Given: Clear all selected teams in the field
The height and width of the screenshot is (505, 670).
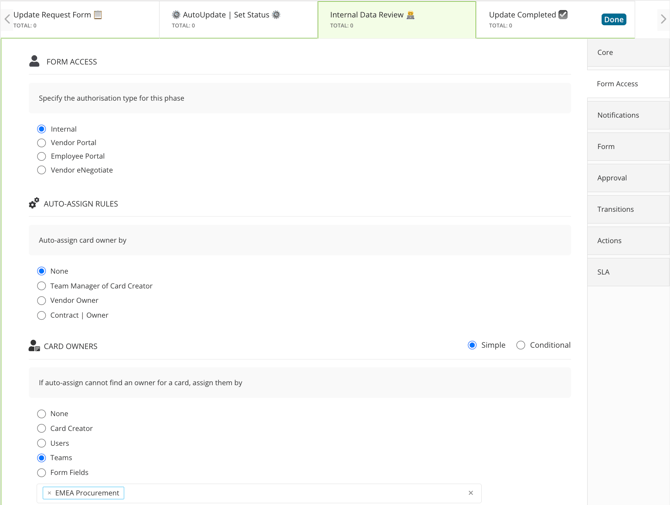Looking at the screenshot, I should pyautogui.click(x=470, y=493).
